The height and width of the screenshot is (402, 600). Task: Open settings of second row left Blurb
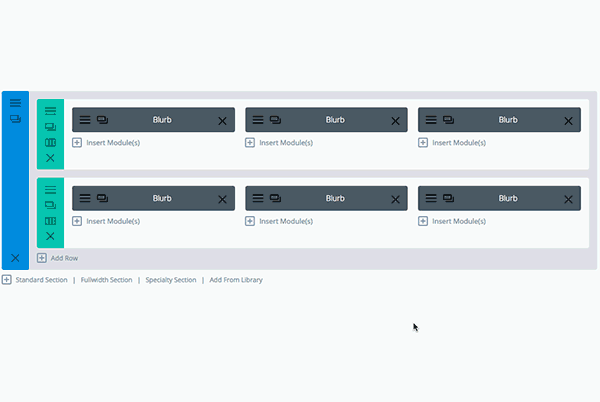(x=85, y=198)
